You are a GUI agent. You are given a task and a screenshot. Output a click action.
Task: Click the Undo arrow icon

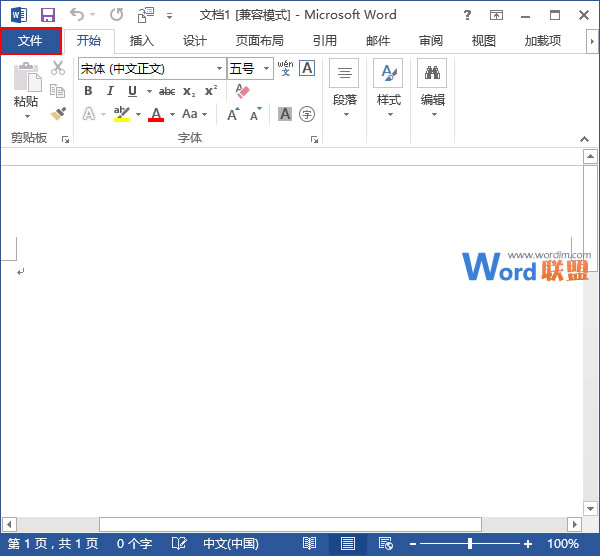tap(77, 15)
